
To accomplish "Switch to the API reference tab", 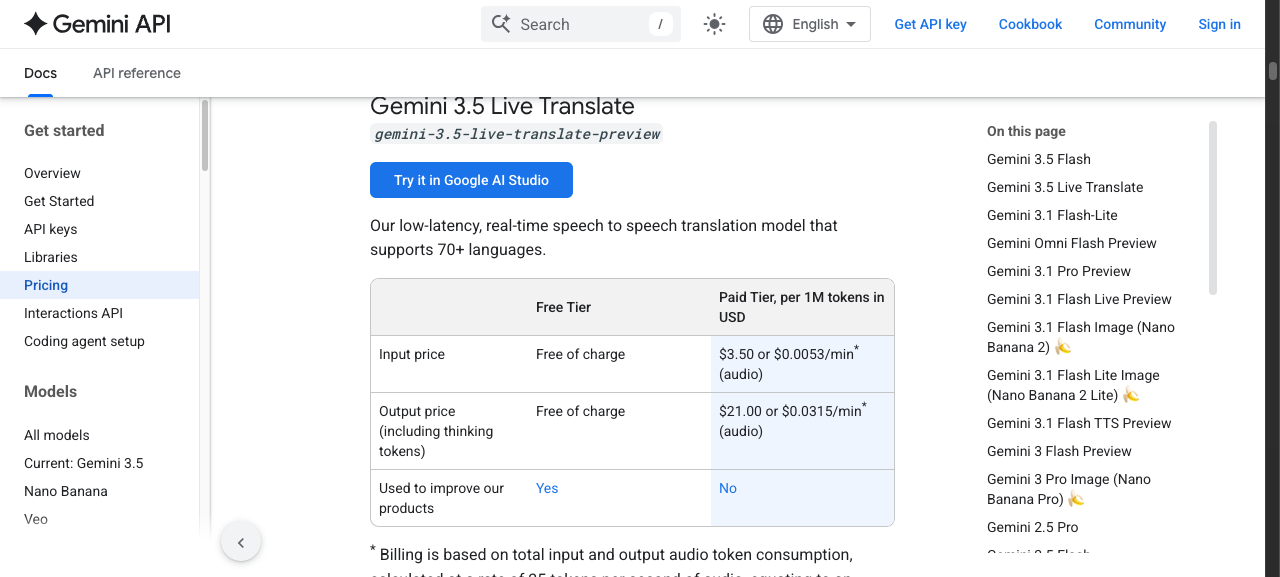I will 137,73.
